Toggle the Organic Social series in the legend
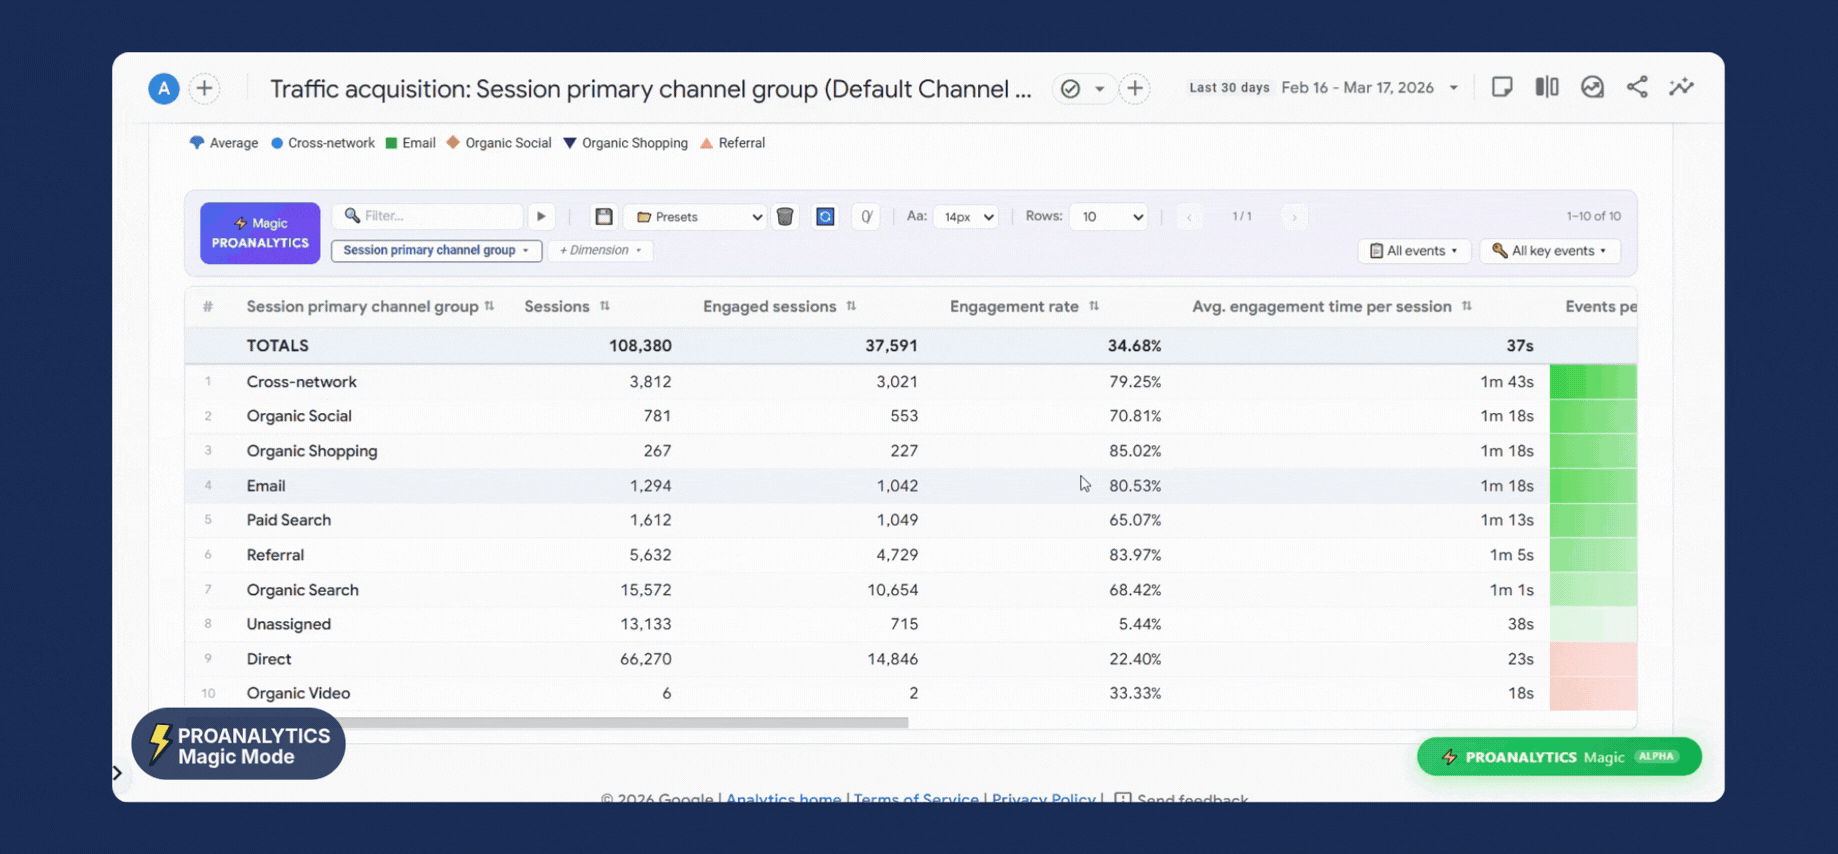 [499, 143]
